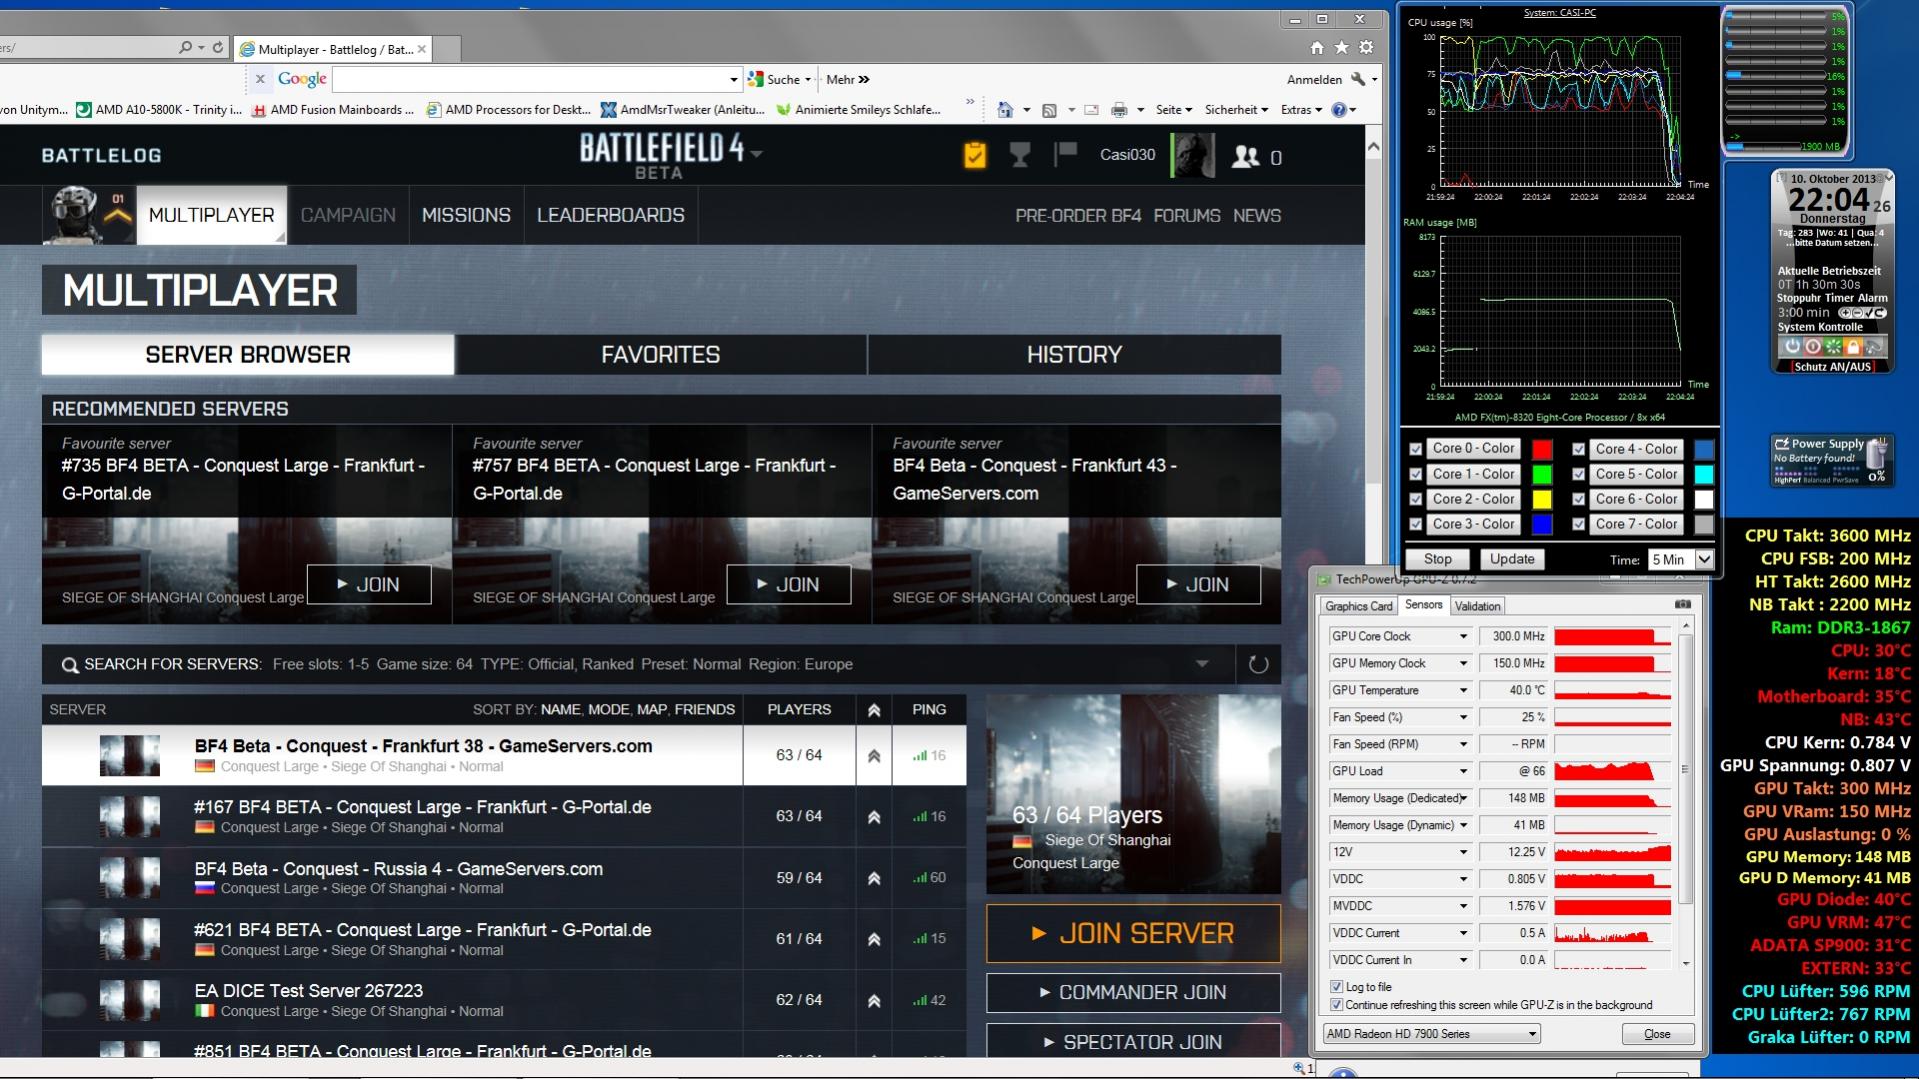Open the Help question-mark icon in the command bar

tap(1339, 110)
